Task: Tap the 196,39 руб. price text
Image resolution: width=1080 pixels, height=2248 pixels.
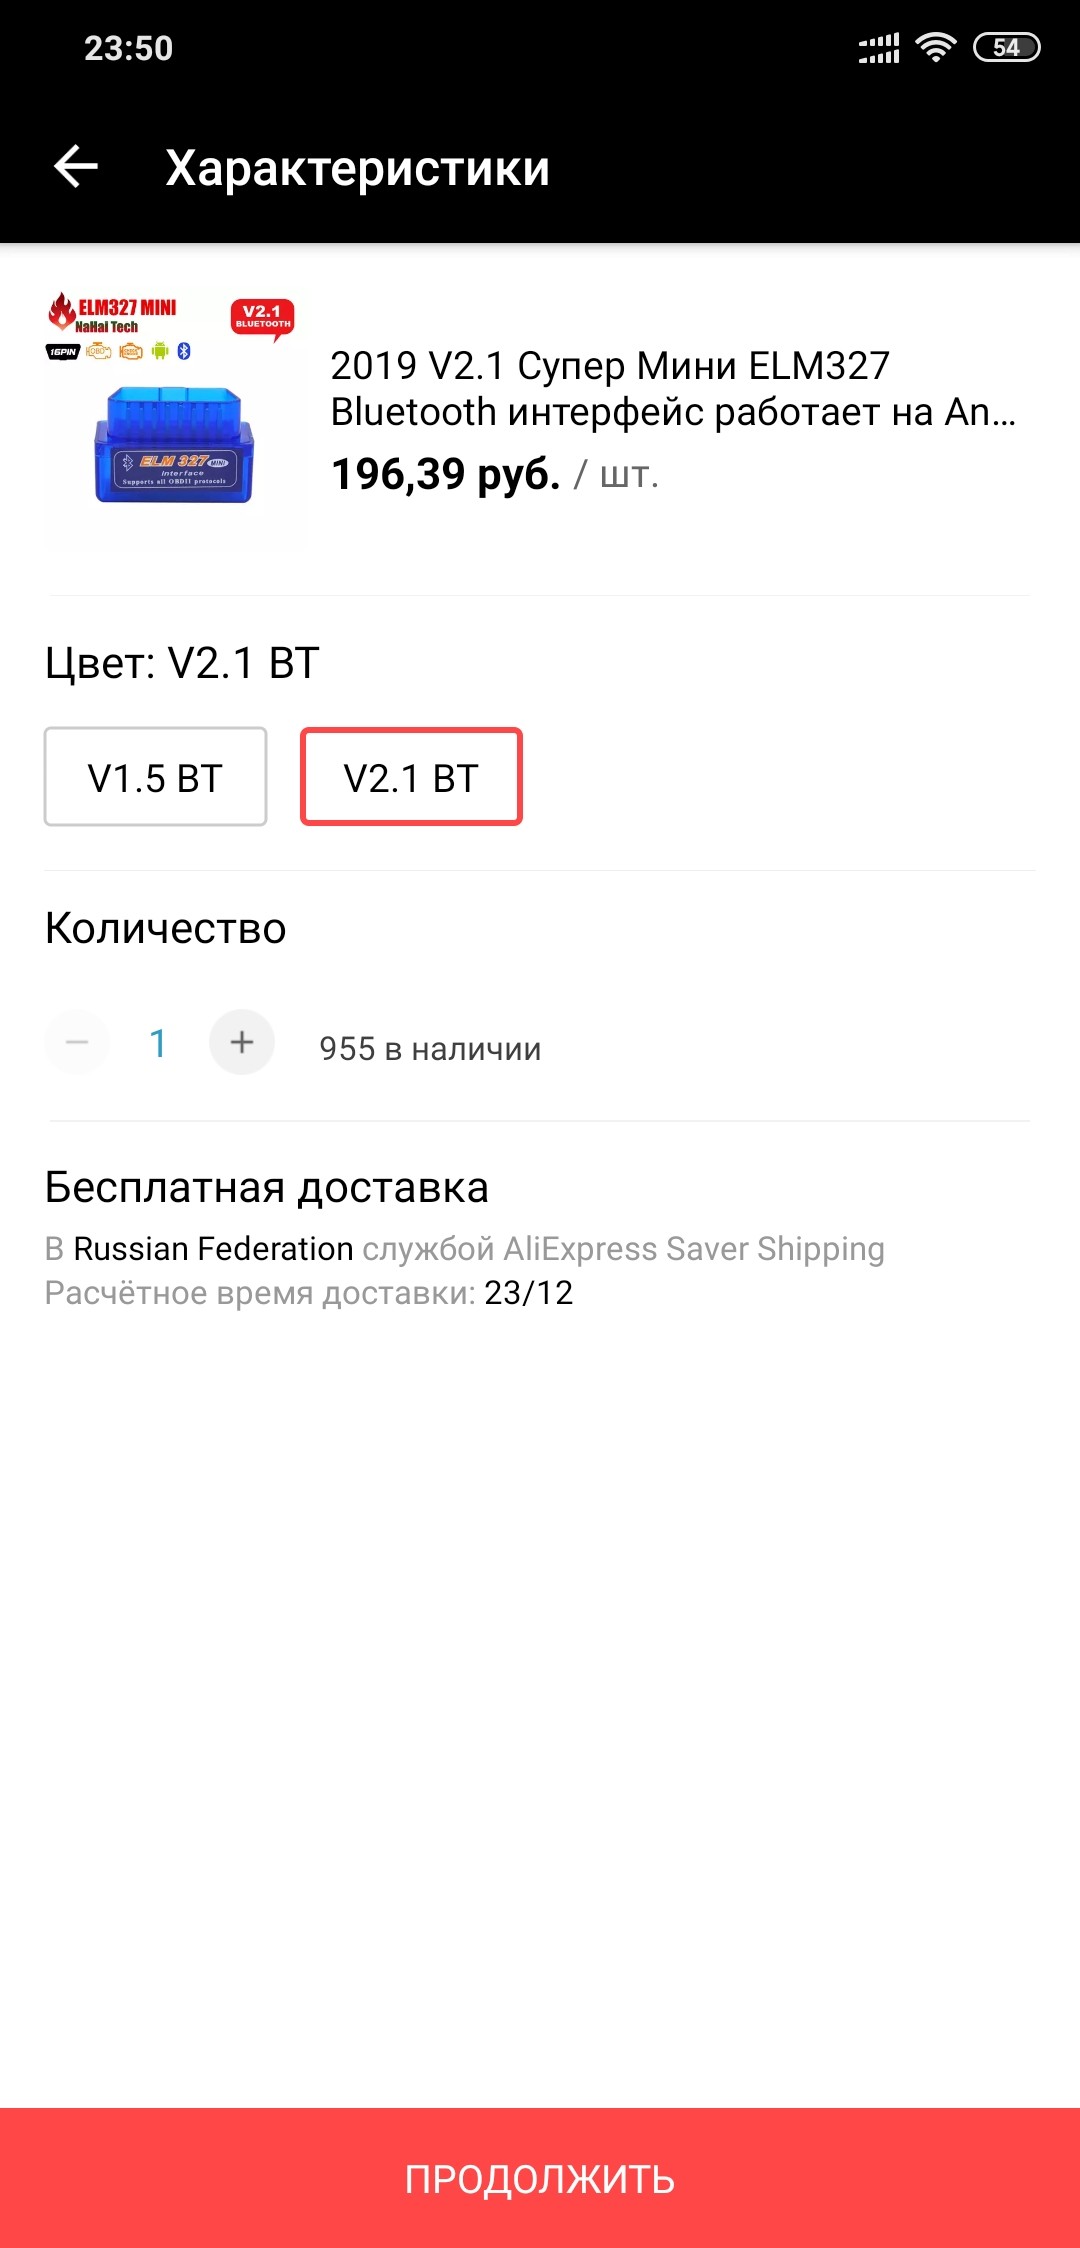Action: 446,474
